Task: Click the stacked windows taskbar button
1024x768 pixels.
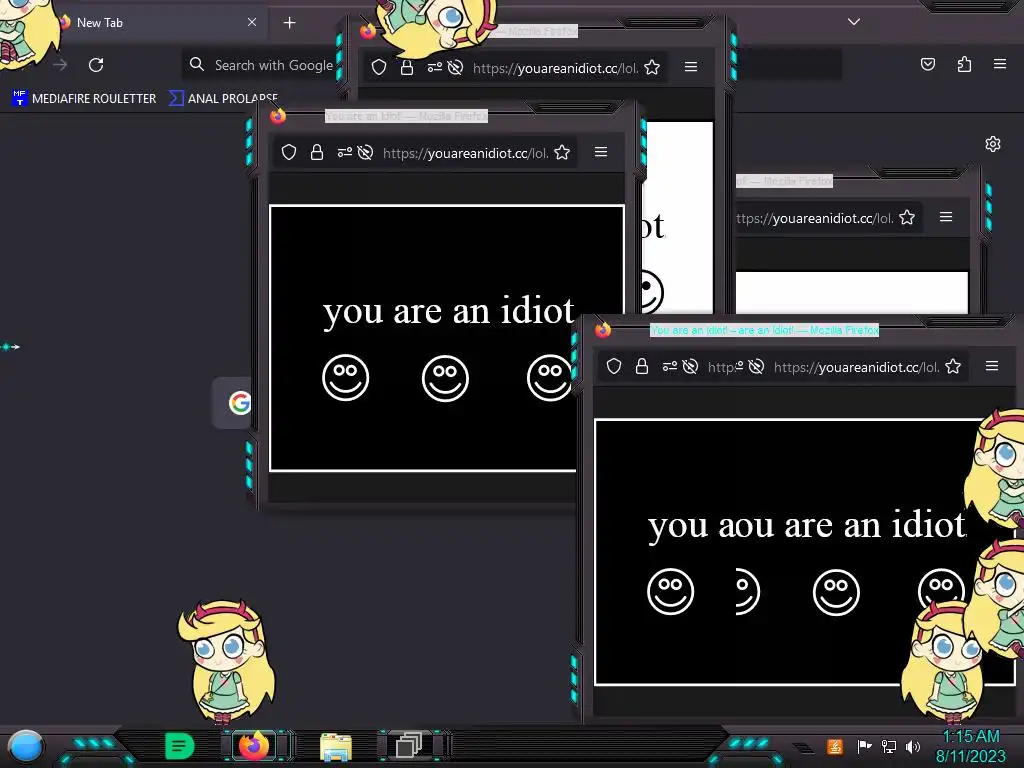Action: tap(409, 746)
